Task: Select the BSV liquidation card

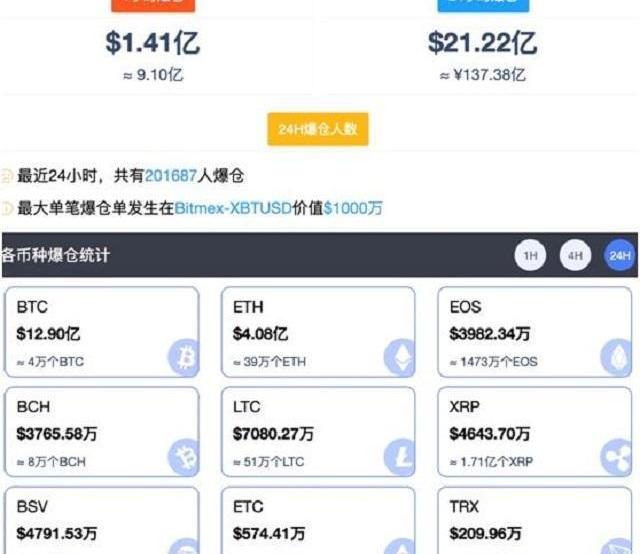Action: click(x=100, y=520)
